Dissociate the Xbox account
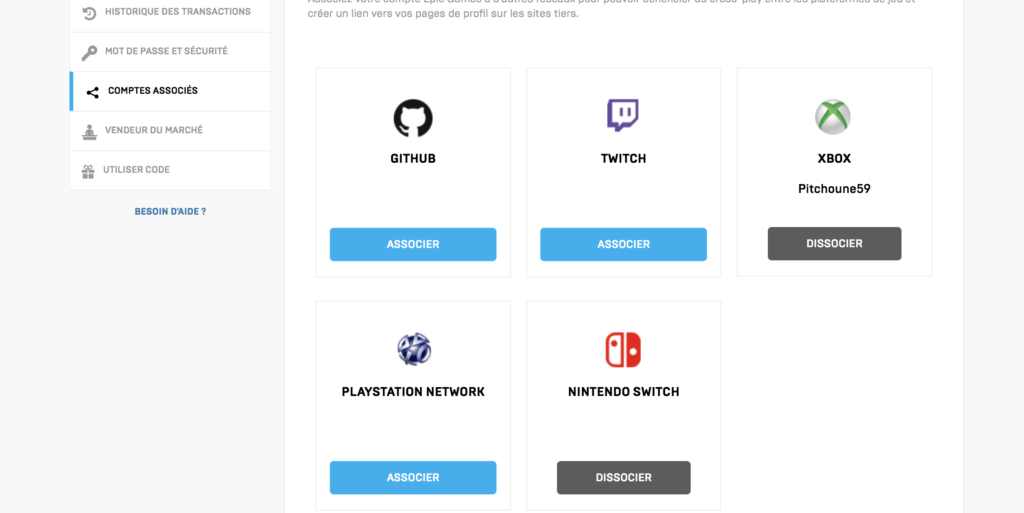This screenshot has height=513, width=1024. coord(834,243)
